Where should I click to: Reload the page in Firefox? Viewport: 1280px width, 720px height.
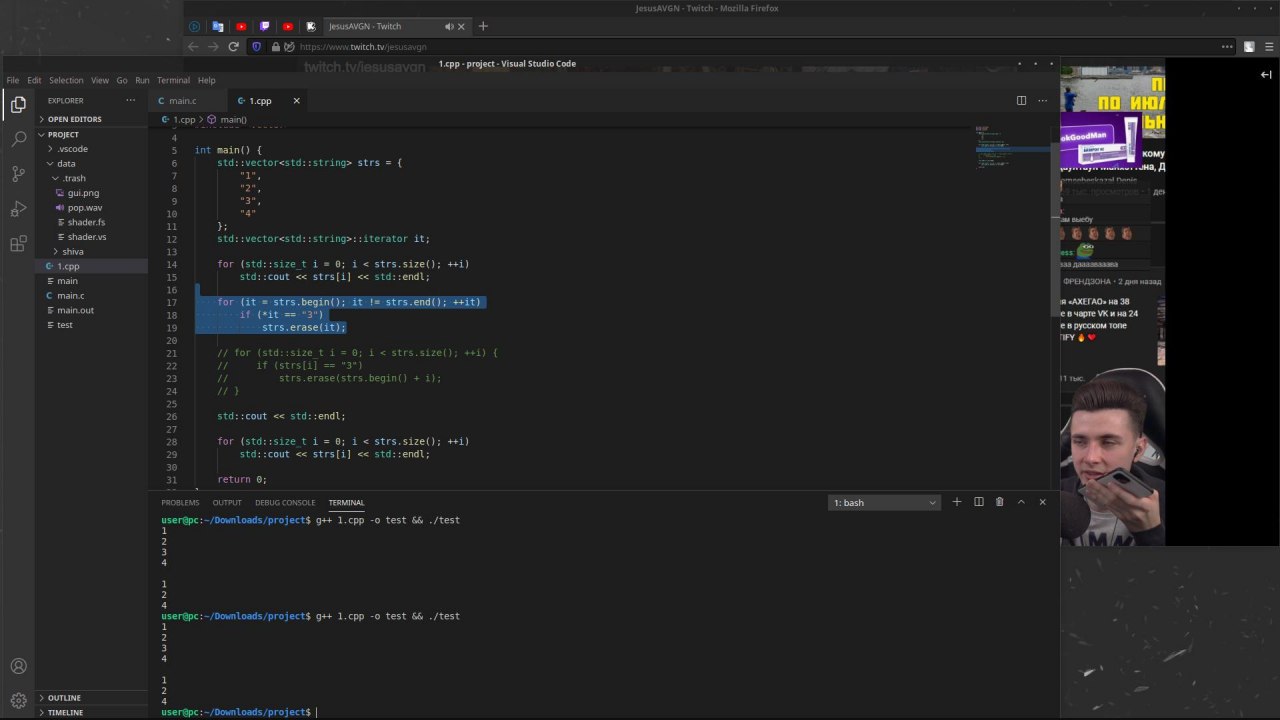(x=234, y=47)
